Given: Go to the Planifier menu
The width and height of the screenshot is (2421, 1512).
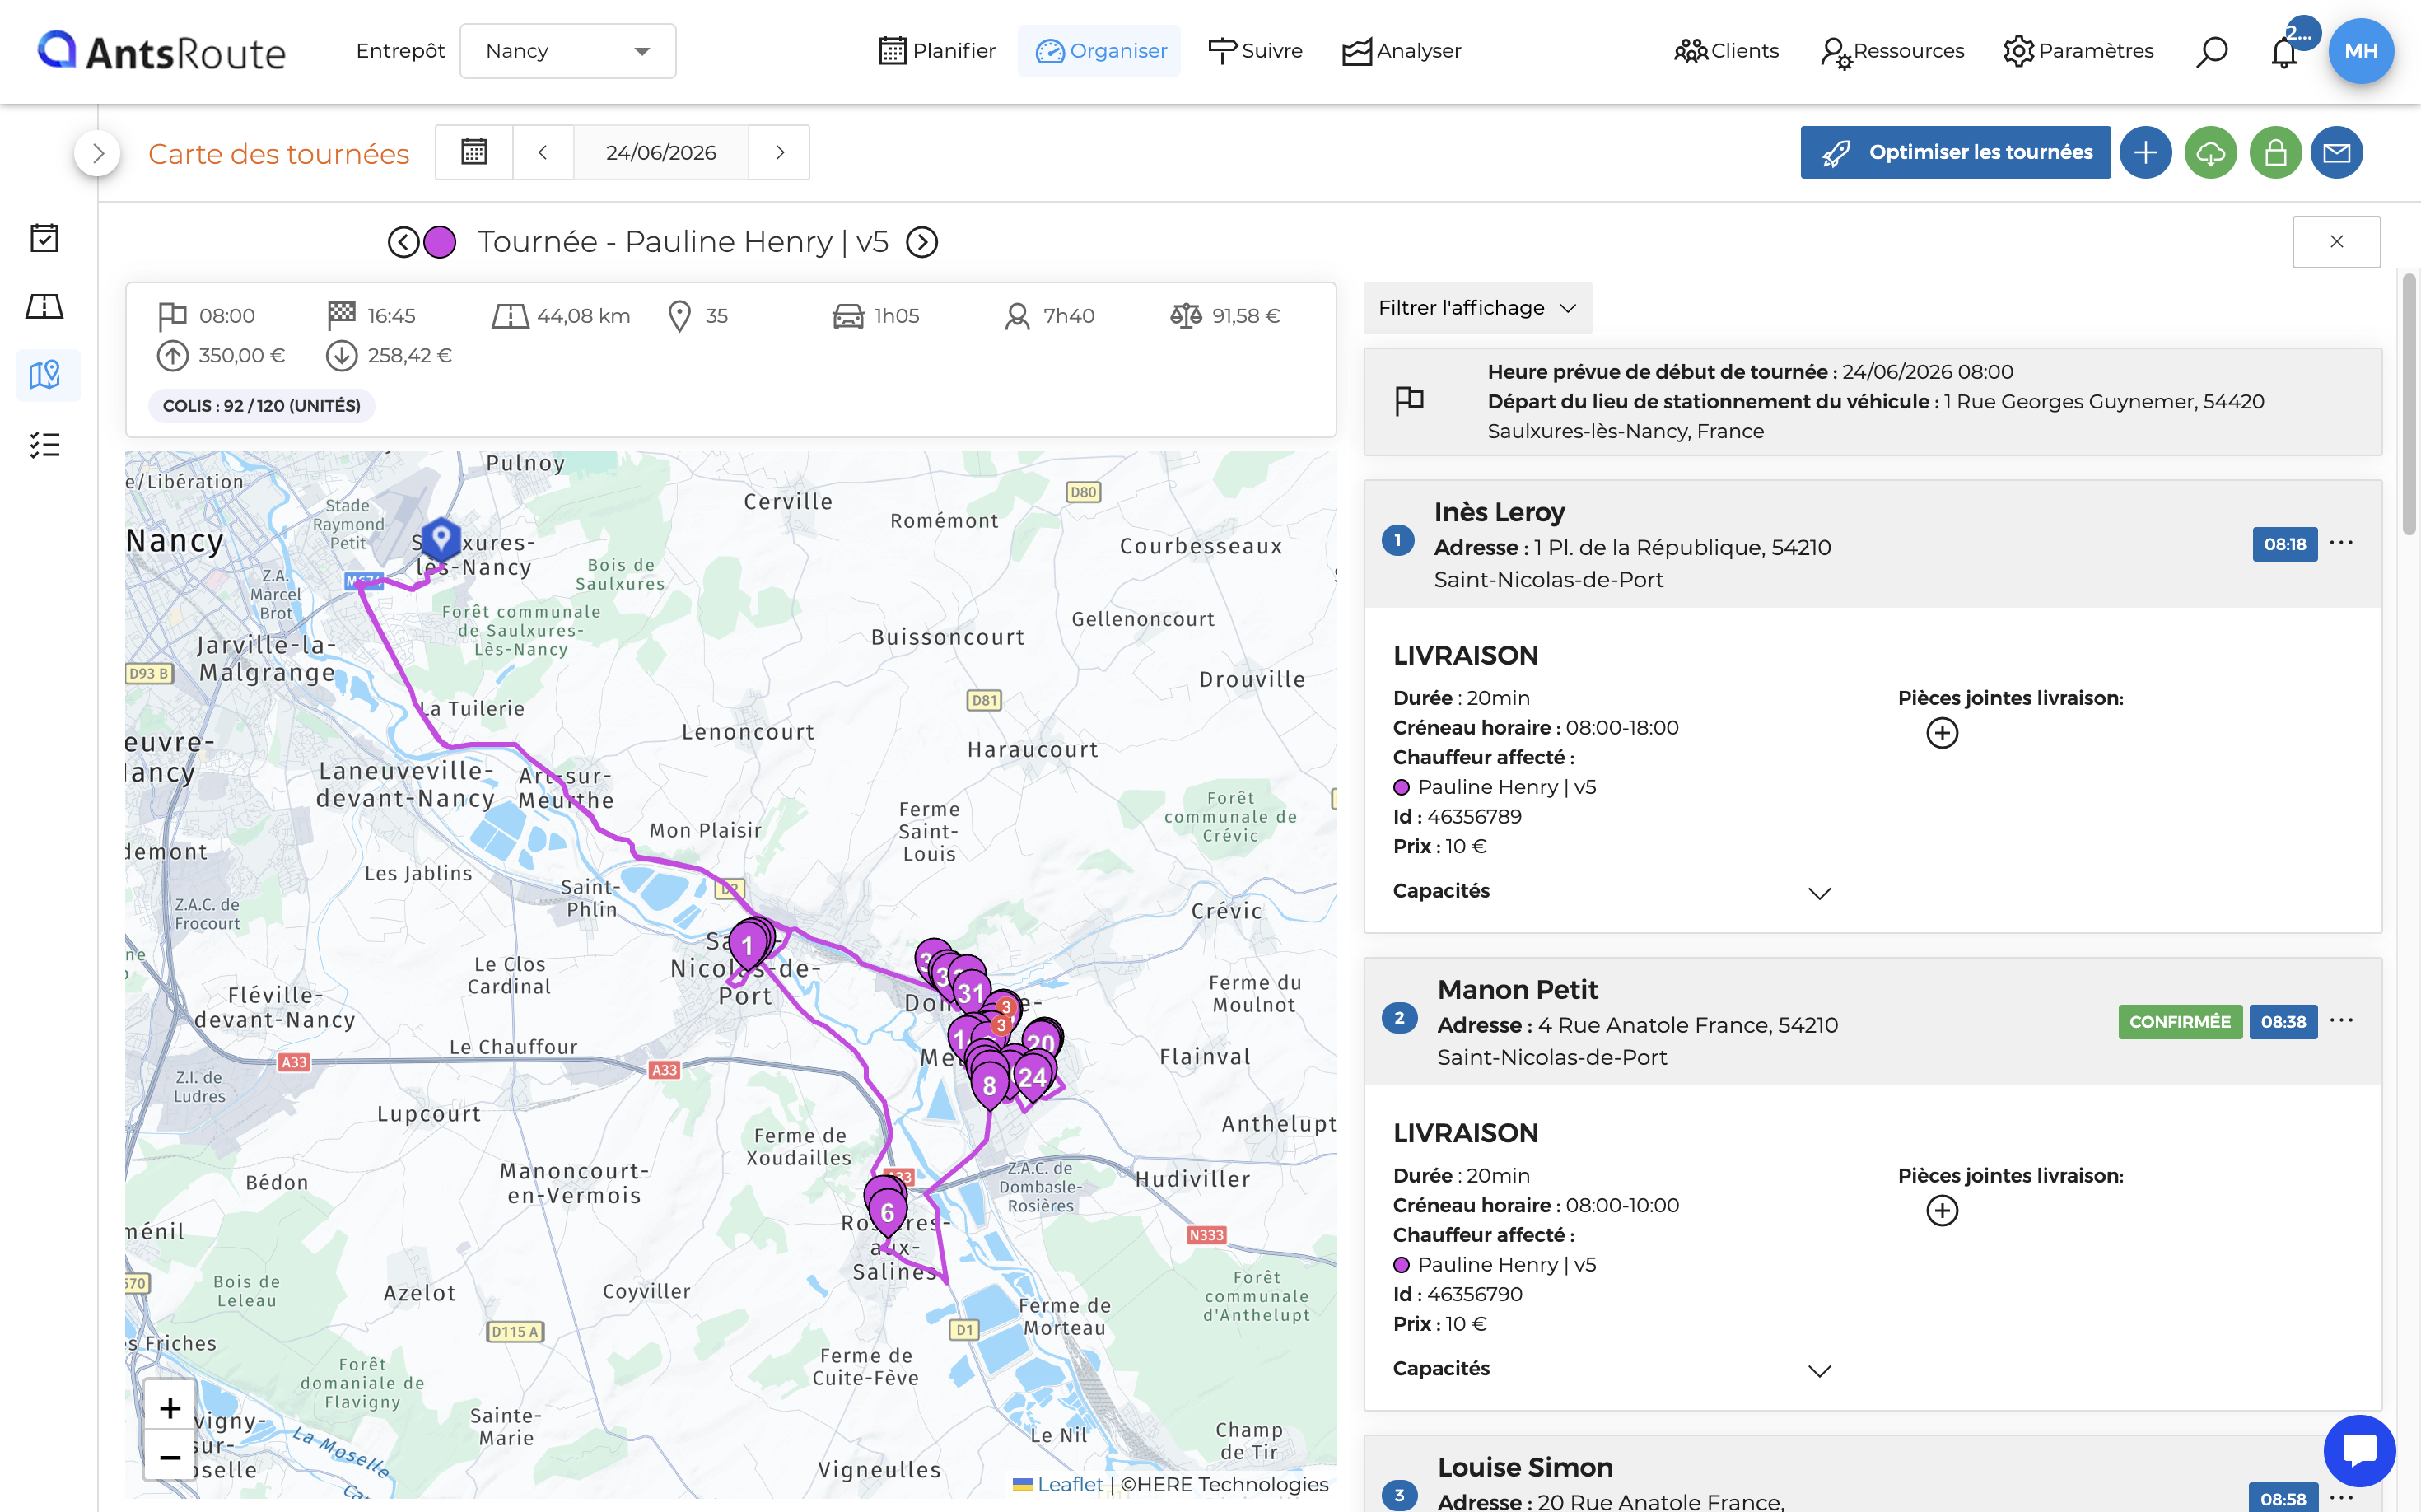Looking at the screenshot, I should [936, 51].
